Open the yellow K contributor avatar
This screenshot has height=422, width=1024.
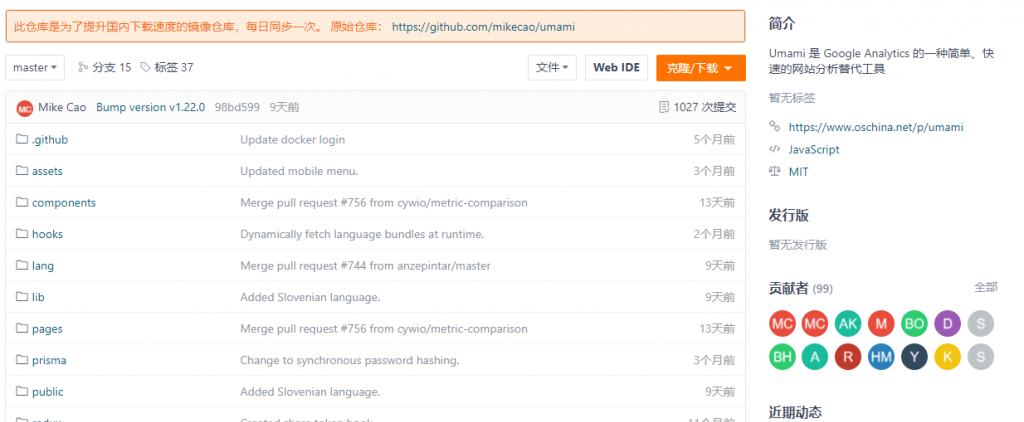948,357
